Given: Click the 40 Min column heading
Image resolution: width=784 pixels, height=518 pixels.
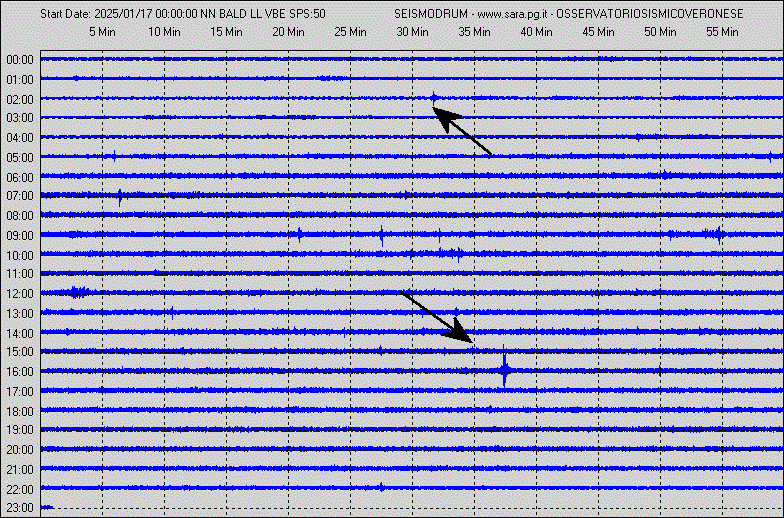Looking at the screenshot, I should coord(536,32).
